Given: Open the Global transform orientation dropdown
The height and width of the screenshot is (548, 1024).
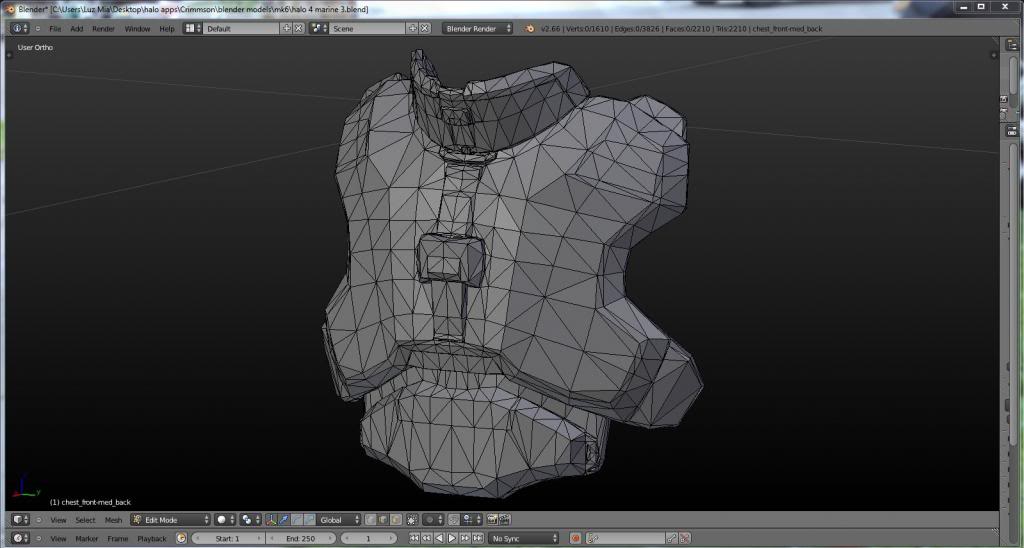Looking at the screenshot, I should 338,520.
